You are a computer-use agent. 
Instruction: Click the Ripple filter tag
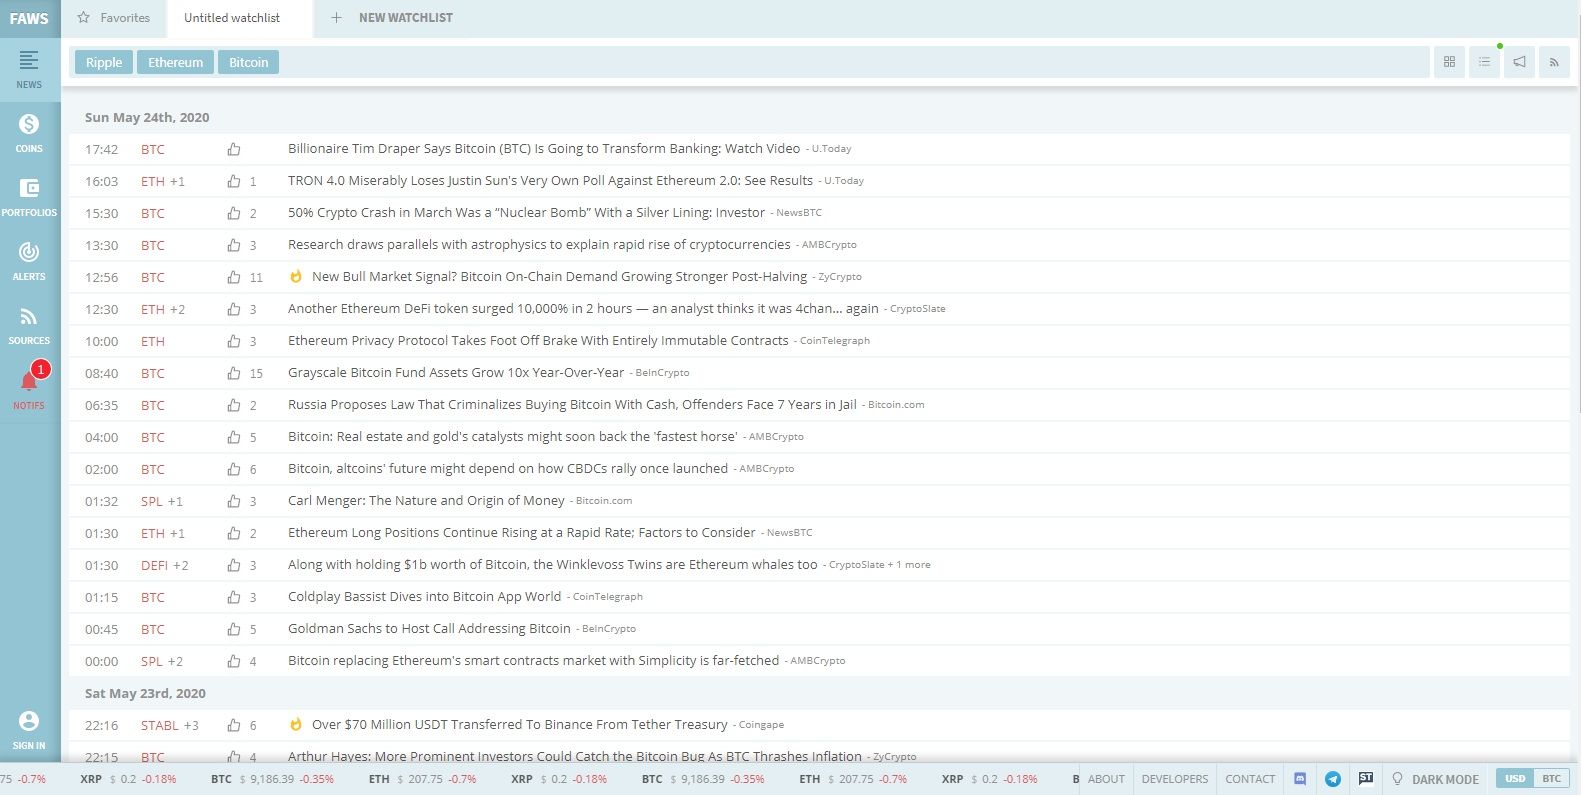pyautogui.click(x=104, y=62)
